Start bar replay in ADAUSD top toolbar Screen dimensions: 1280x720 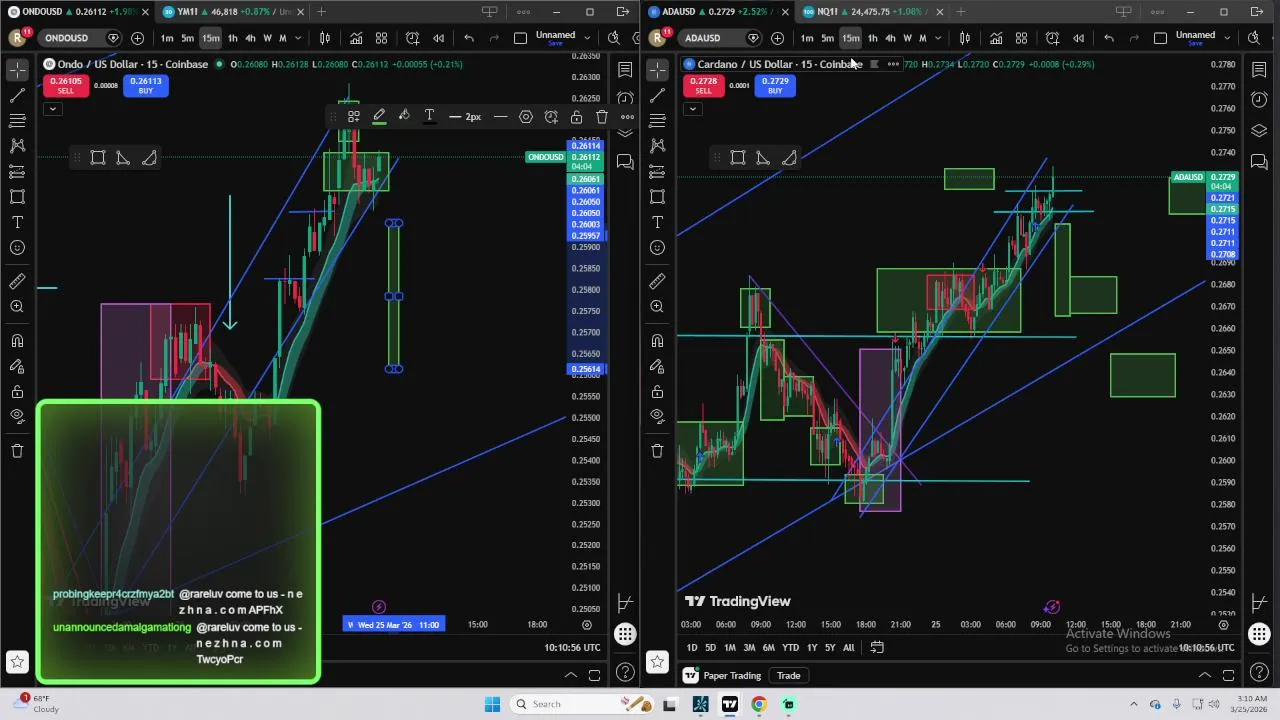pos(1078,38)
